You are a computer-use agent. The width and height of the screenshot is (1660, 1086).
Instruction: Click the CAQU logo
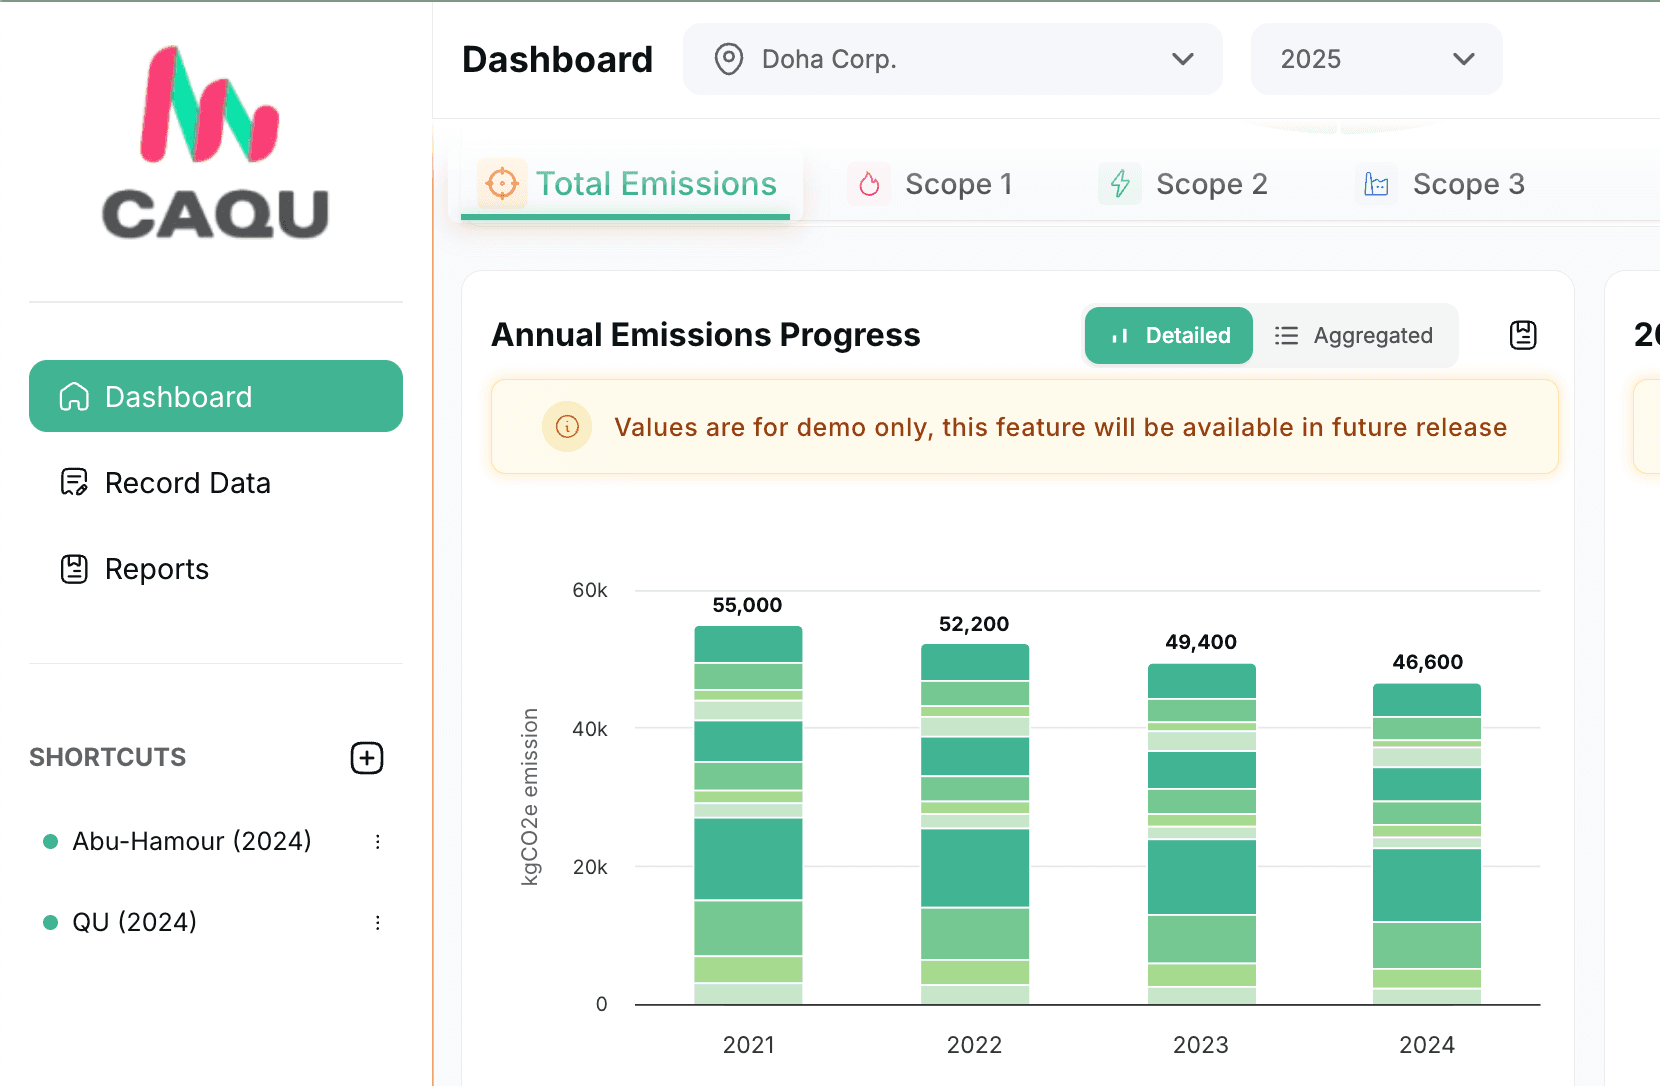pyautogui.click(x=215, y=143)
